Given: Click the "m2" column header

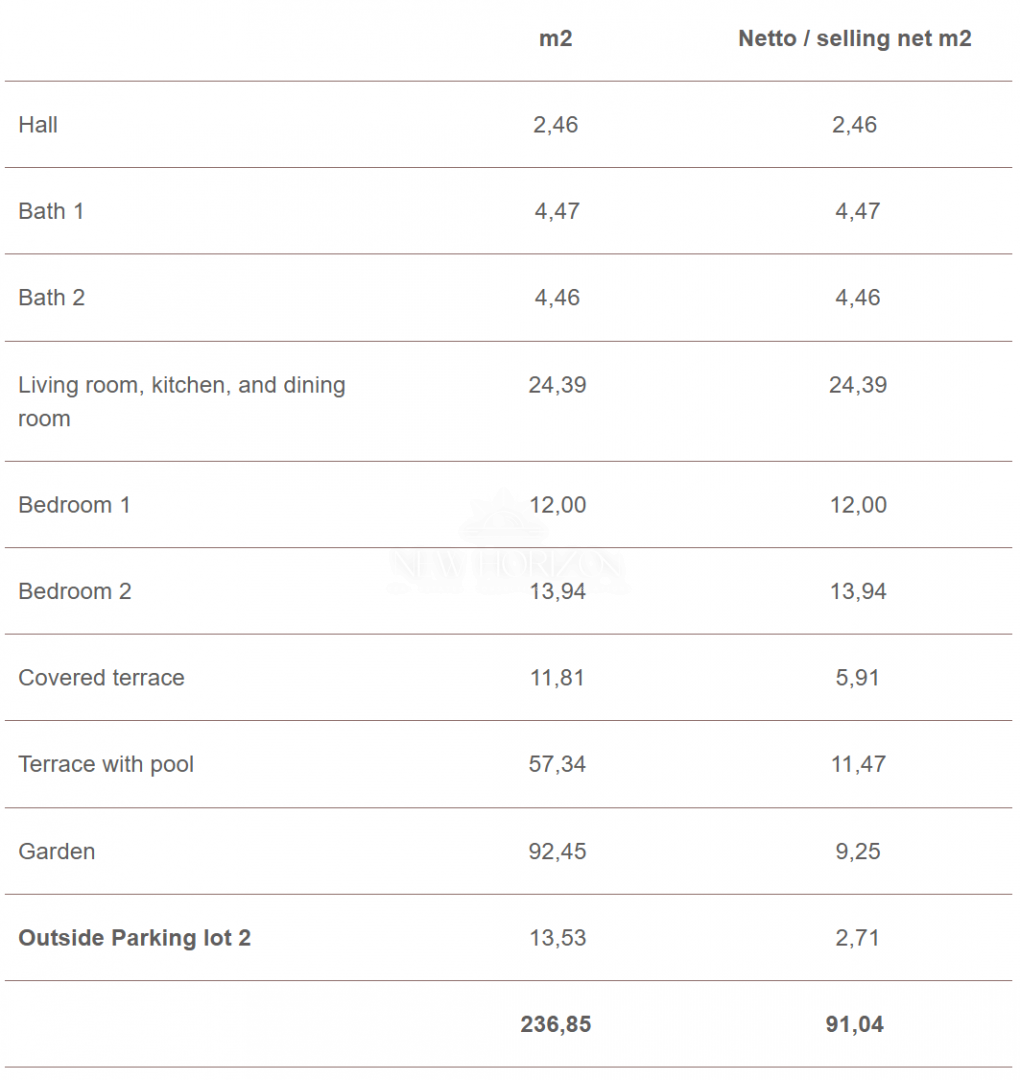Looking at the screenshot, I should tap(555, 39).
